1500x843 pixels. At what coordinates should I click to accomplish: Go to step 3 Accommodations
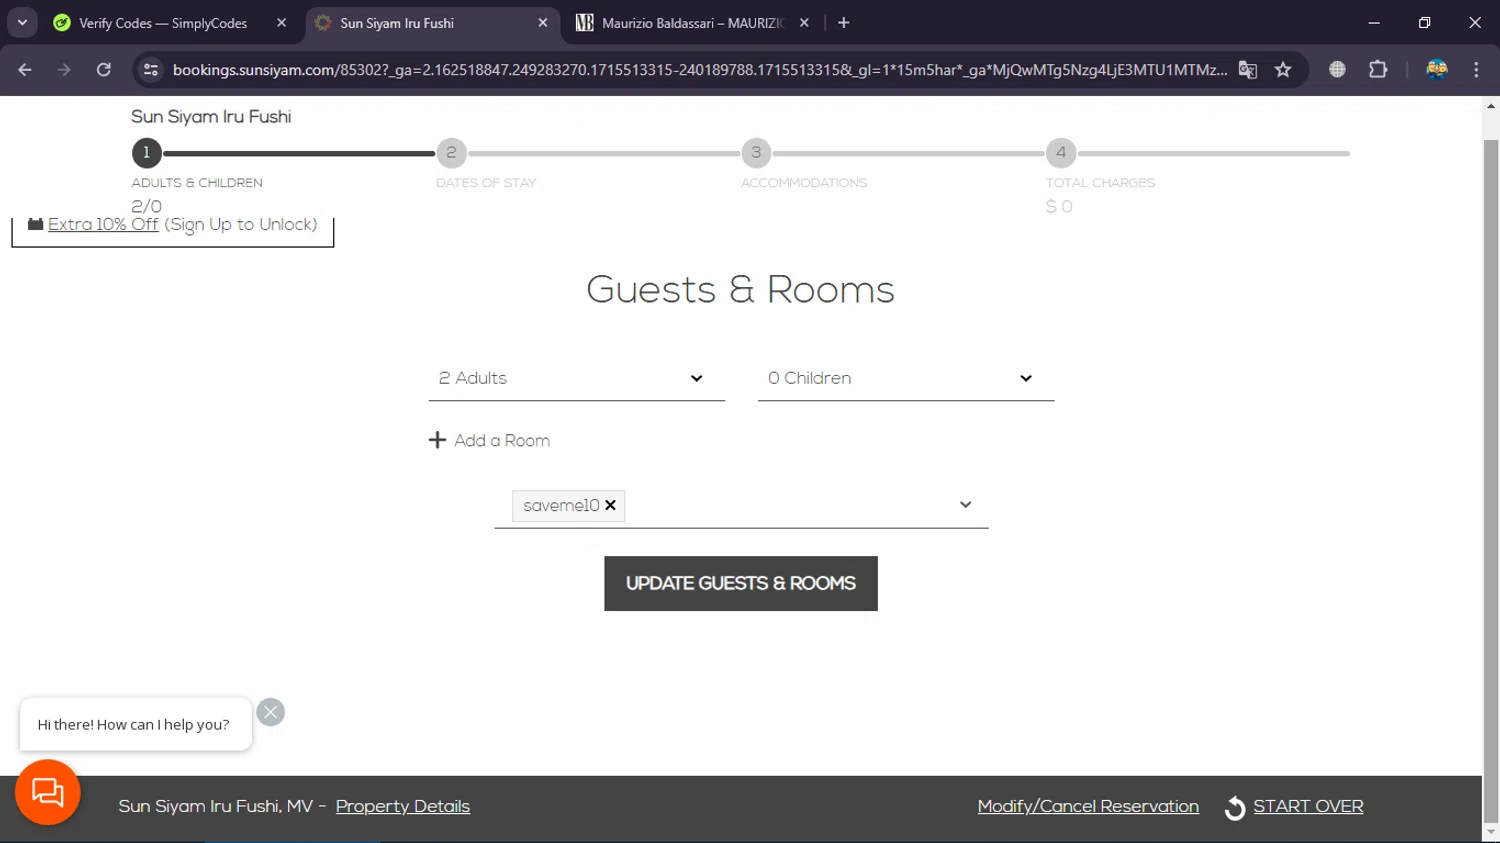pos(756,153)
